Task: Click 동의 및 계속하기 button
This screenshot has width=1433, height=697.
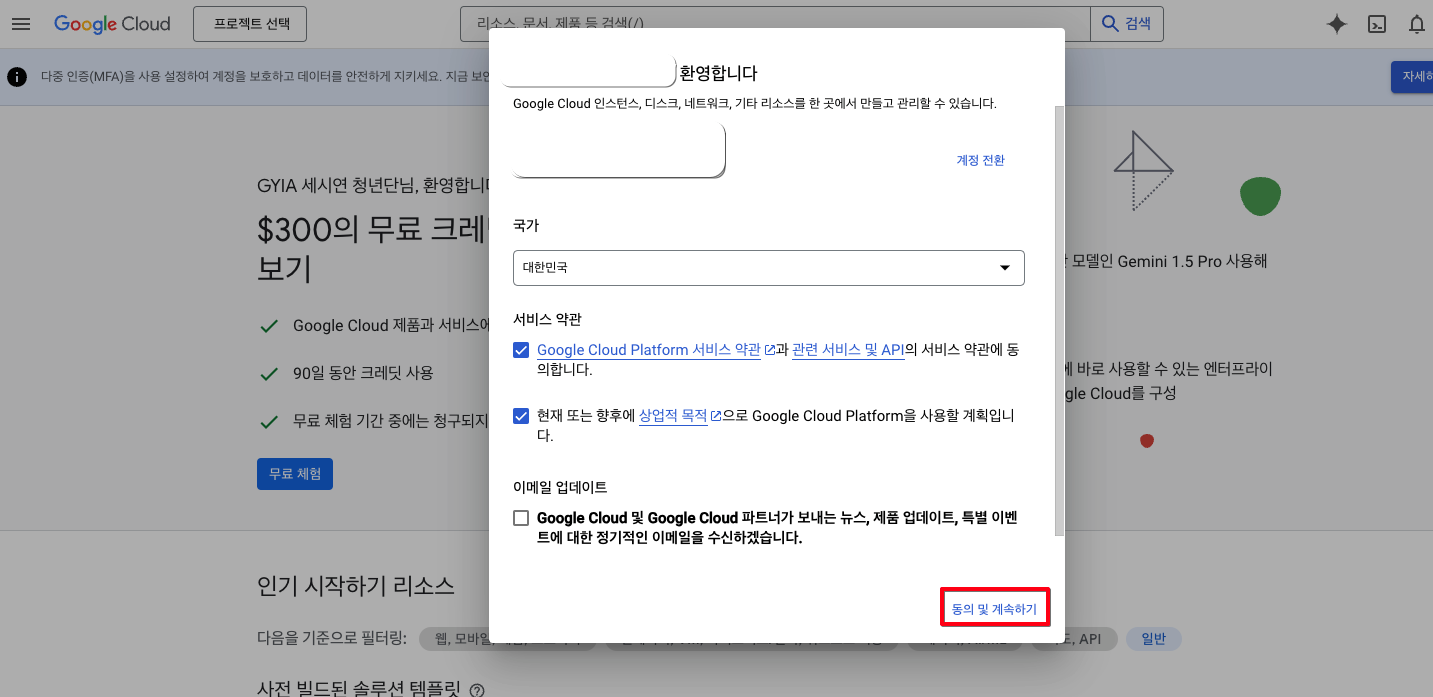Action: click(x=995, y=608)
